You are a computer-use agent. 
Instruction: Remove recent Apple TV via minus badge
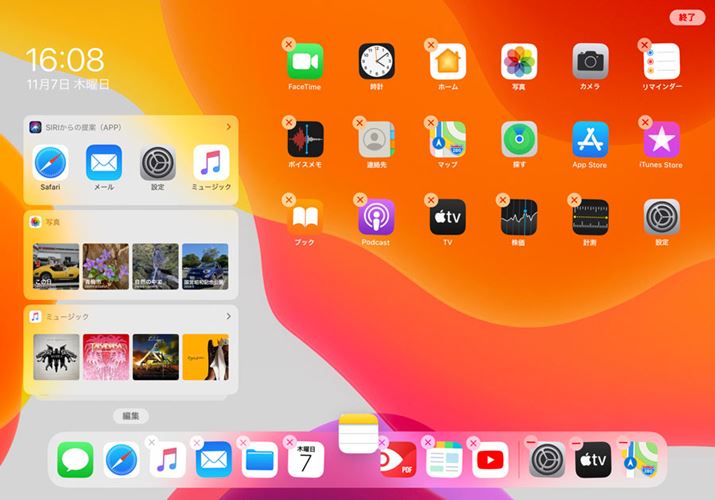tap(576, 443)
